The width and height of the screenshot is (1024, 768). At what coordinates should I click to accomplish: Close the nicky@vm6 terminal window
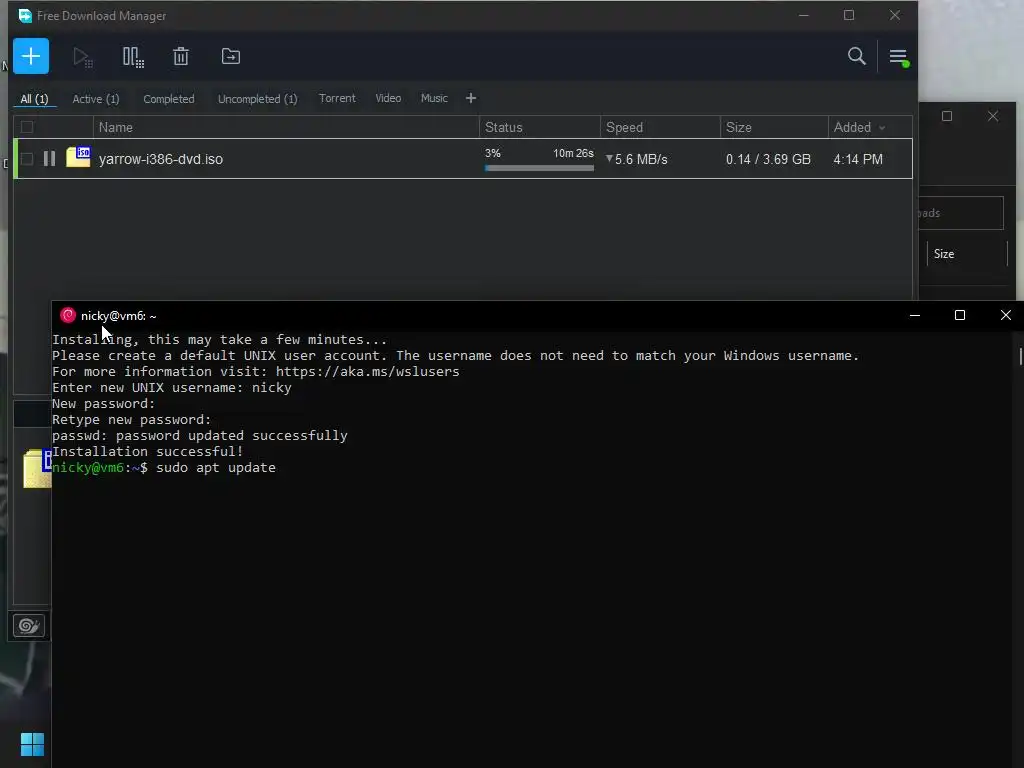(x=1006, y=315)
